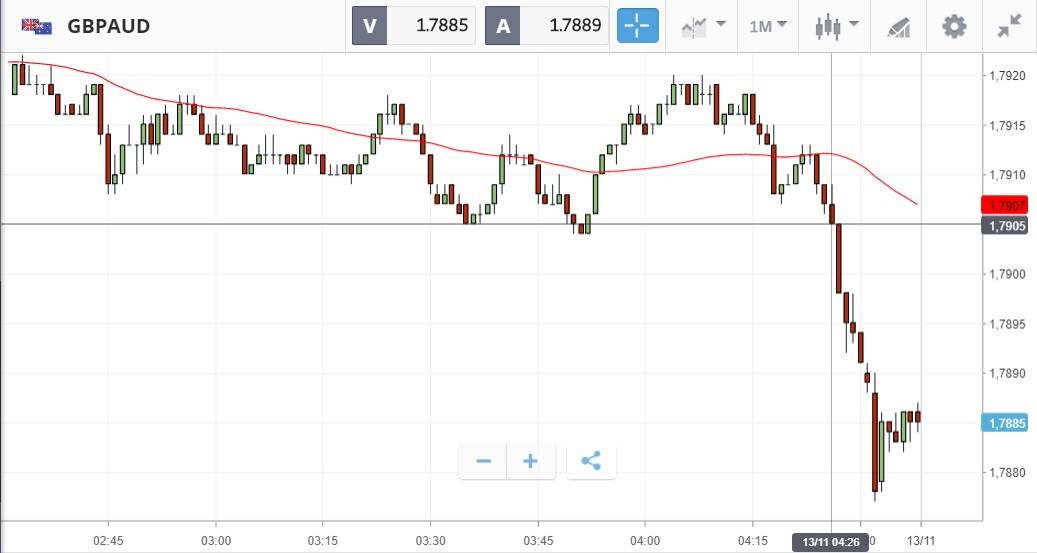Click the 03:30 time axis label

click(430, 541)
